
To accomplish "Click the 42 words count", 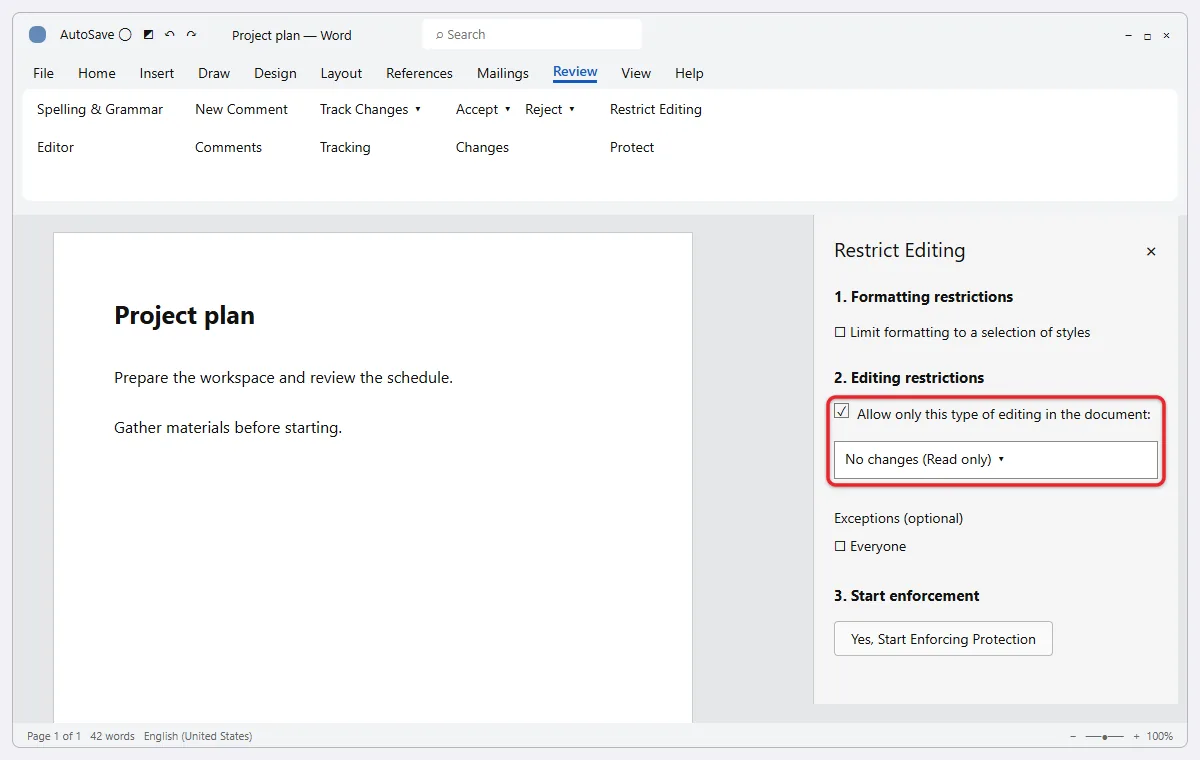I will click(x=112, y=736).
